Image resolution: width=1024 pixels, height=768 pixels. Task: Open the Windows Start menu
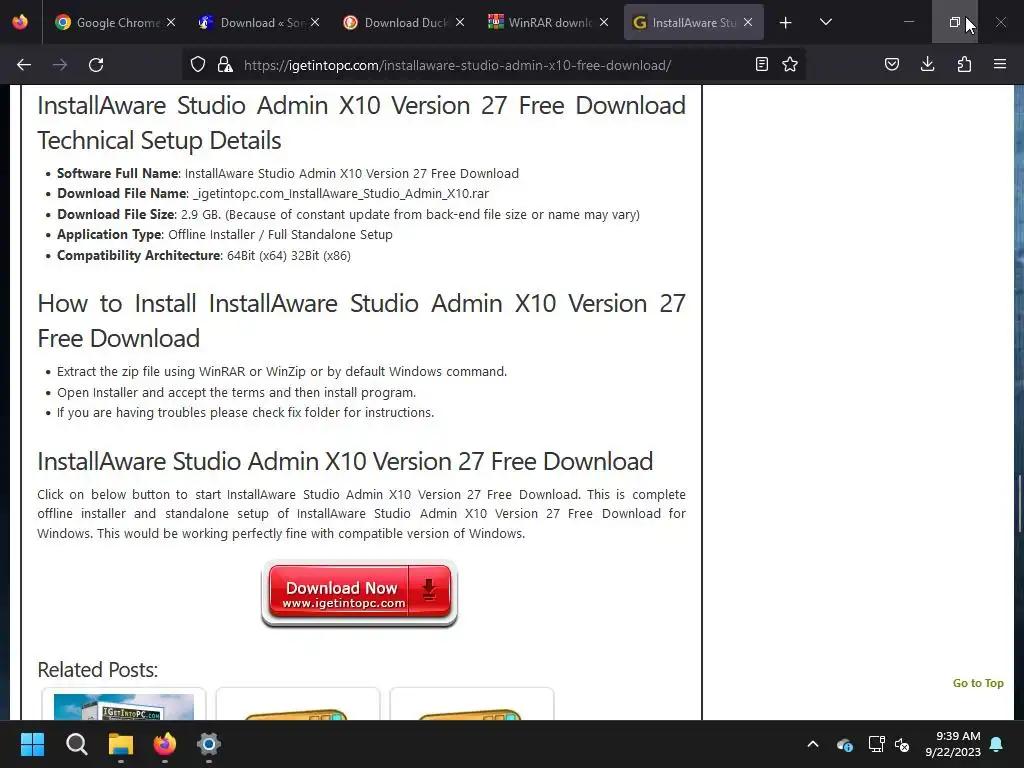(32, 744)
